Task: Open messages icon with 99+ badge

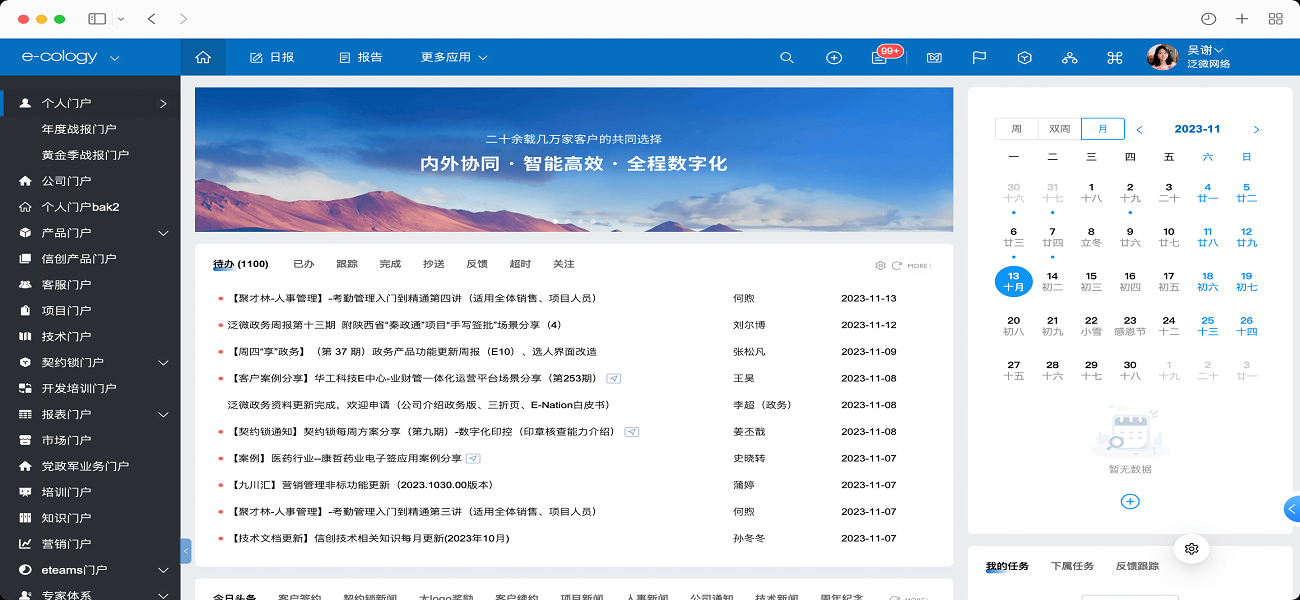Action: tap(880, 57)
